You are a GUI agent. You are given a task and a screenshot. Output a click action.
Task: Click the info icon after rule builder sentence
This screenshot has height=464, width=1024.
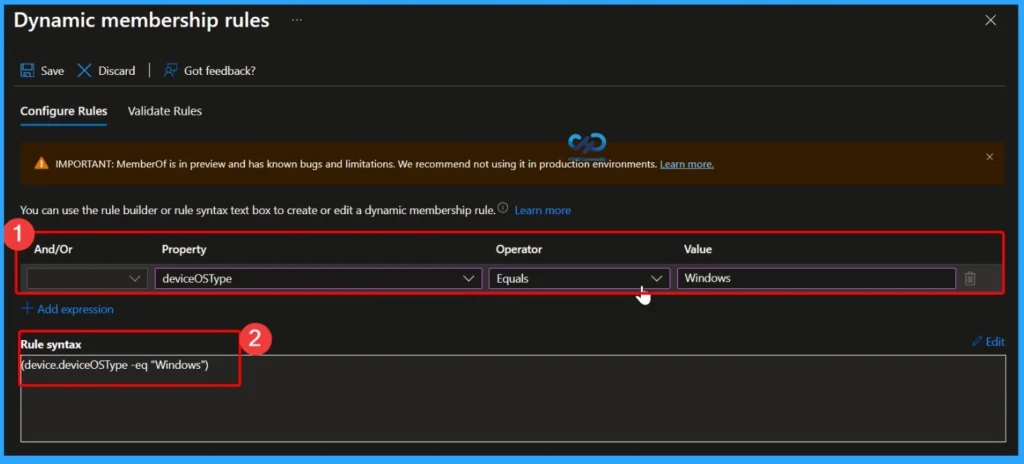point(503,208)
